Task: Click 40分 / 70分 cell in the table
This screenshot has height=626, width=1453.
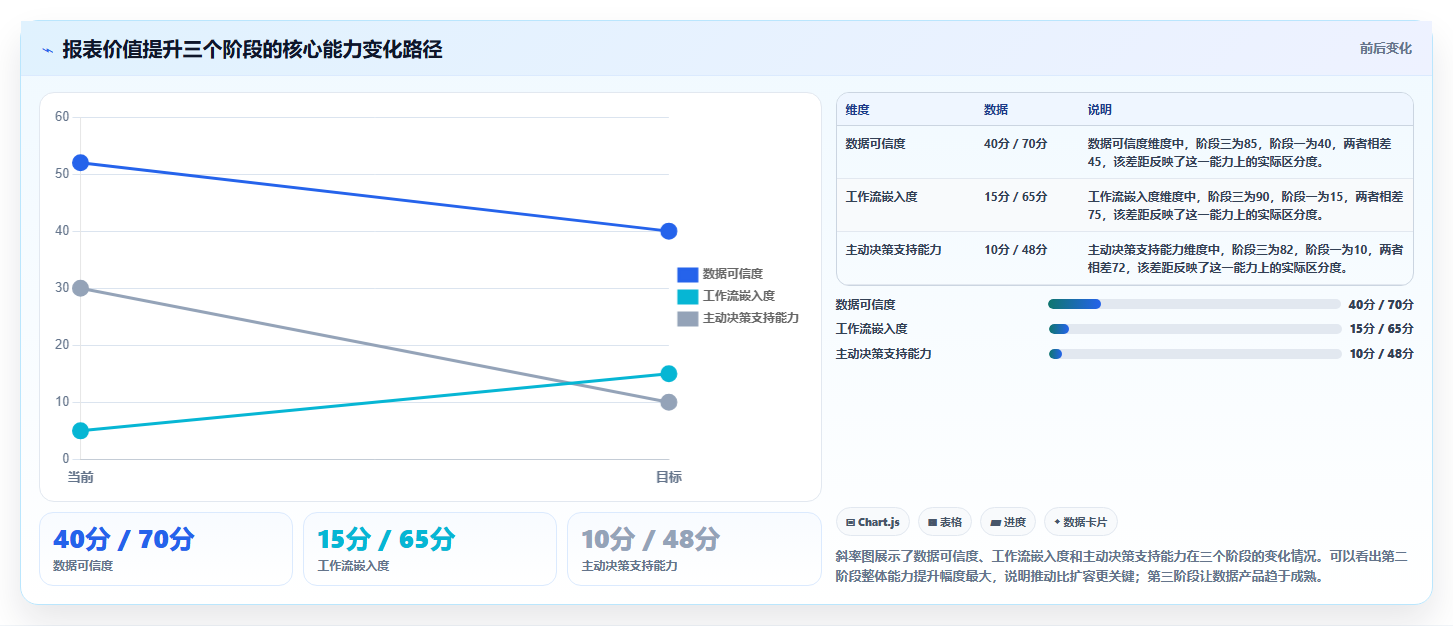Action: coord(1015,144)
